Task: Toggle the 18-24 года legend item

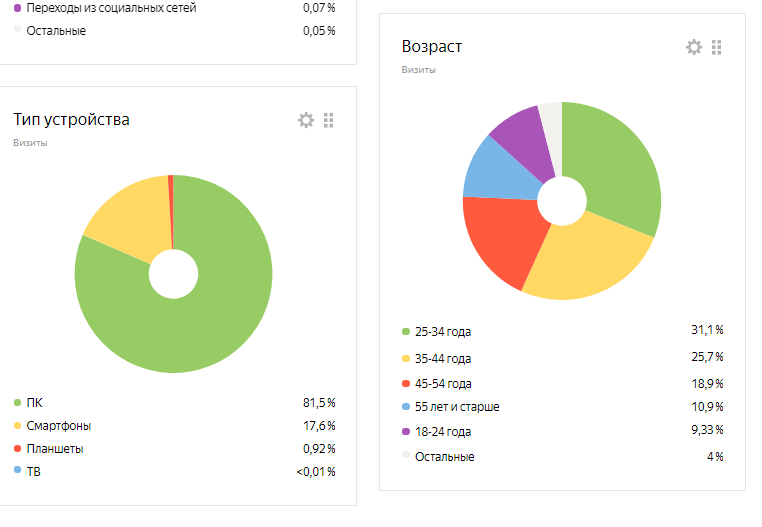Action: [x=443, y=432]
